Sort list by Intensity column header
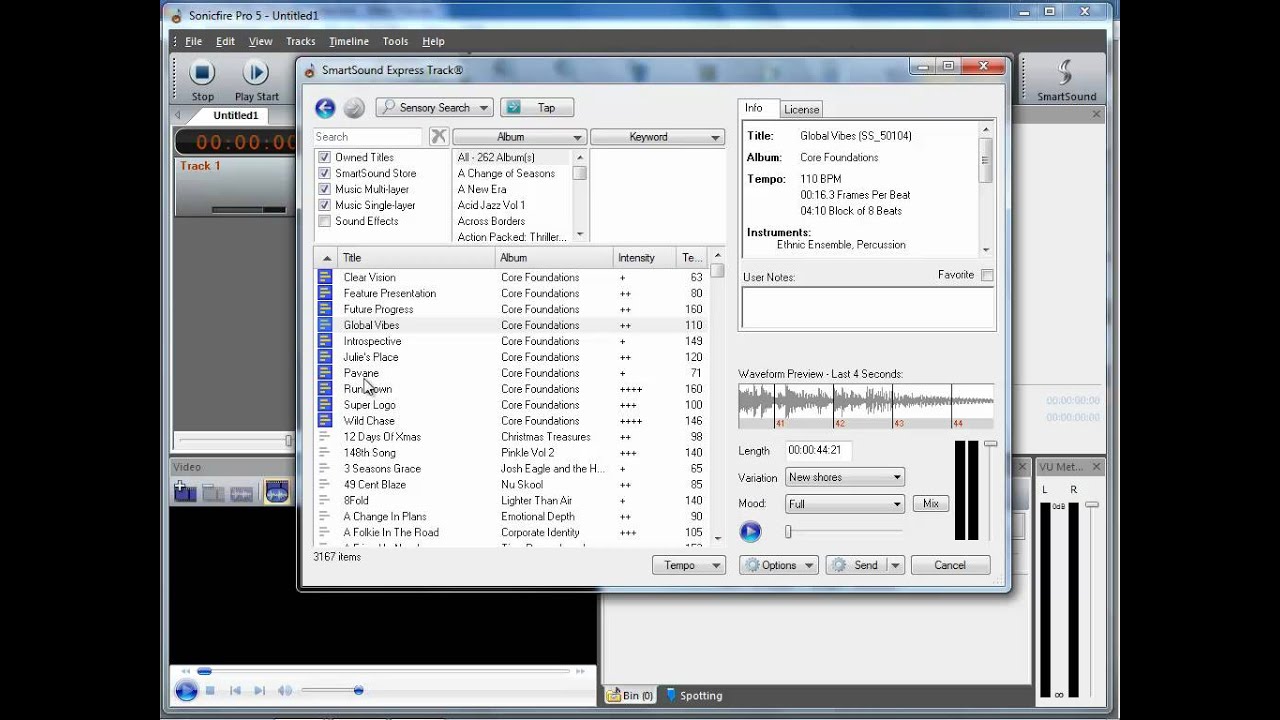The image size is (1280, 720). [643, 258]
